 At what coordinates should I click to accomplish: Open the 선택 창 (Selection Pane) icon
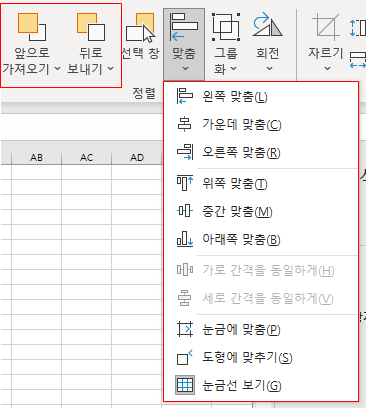tap(140, 28)
